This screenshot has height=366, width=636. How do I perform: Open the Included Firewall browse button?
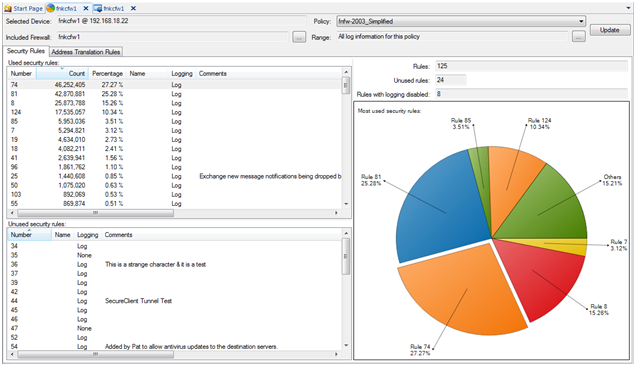[x=299, y=37]
